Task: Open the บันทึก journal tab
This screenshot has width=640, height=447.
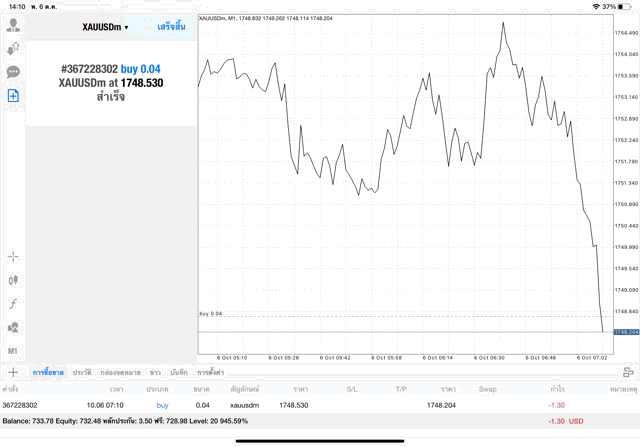Action: point(179,372)
